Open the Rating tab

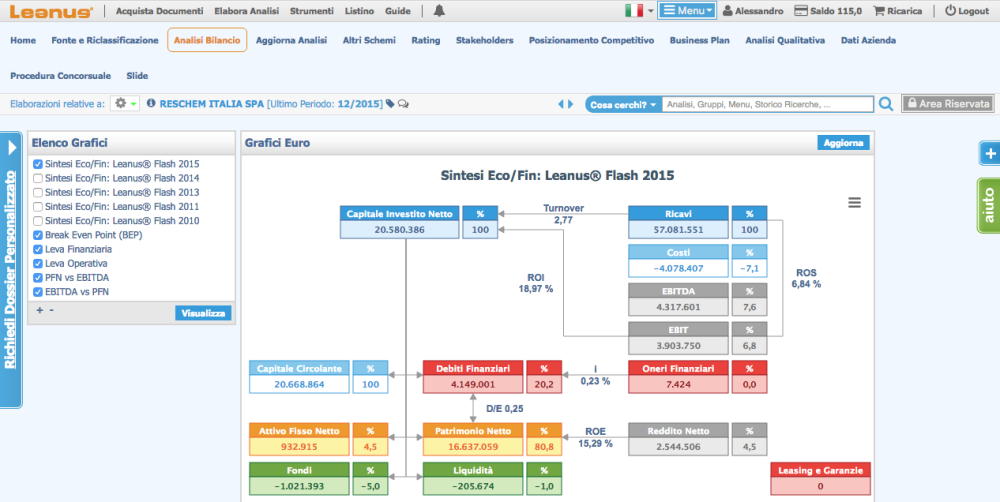click(x=425, y=40)
